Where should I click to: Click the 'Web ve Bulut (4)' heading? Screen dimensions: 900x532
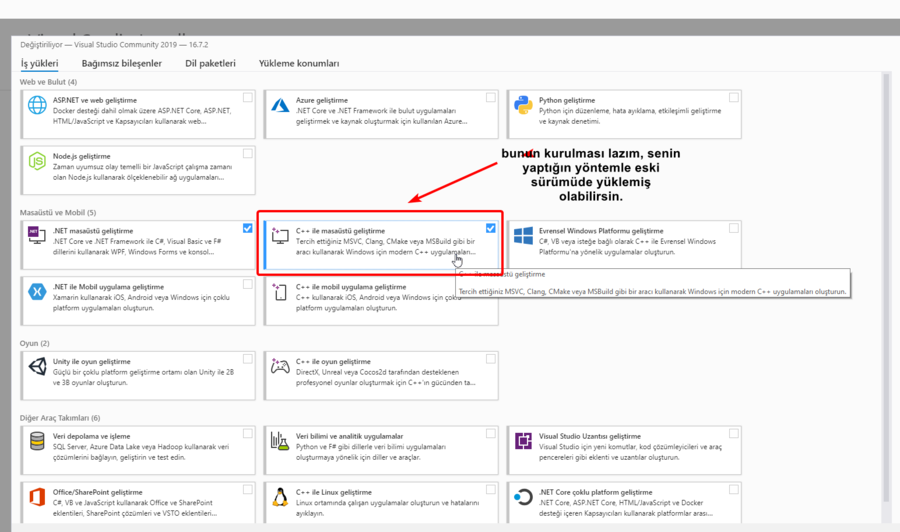pyautogui.click(x=48, y=82)
